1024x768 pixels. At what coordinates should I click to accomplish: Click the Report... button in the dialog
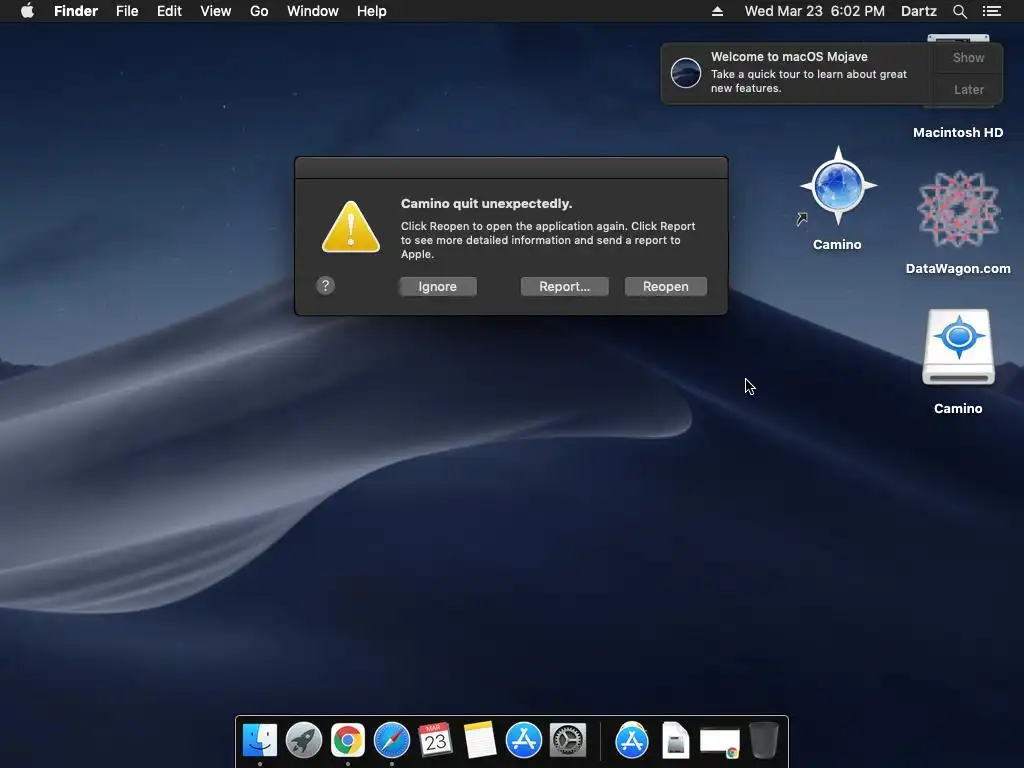click(x=564, y=287)
